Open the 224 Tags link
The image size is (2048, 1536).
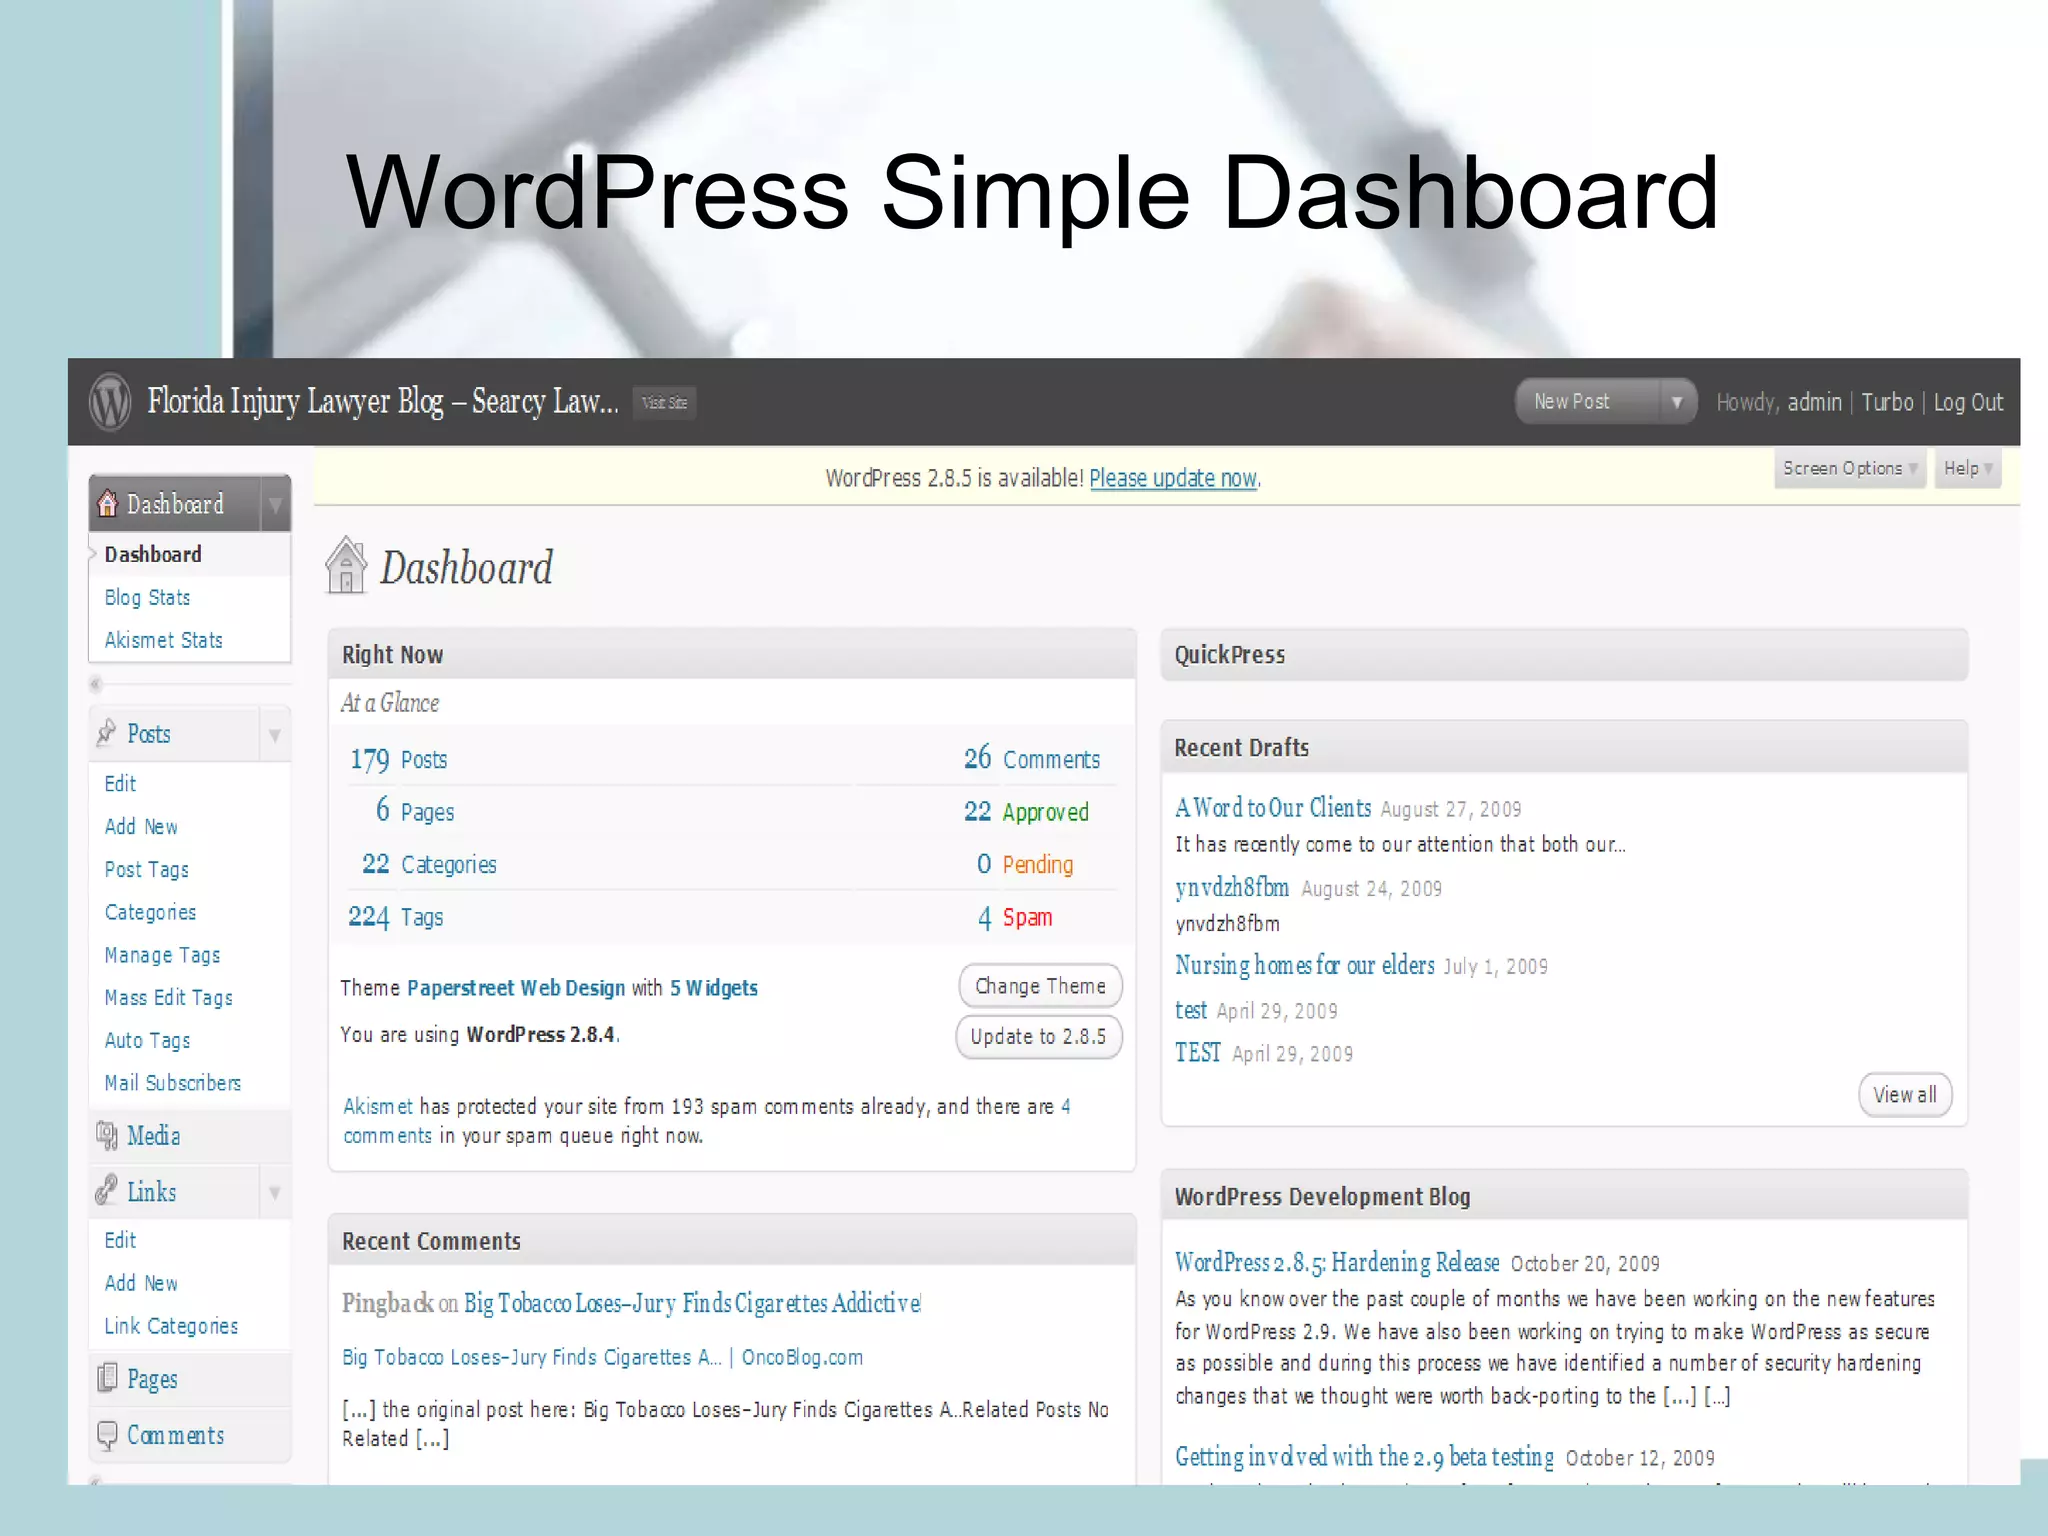(x=396, y=917)
